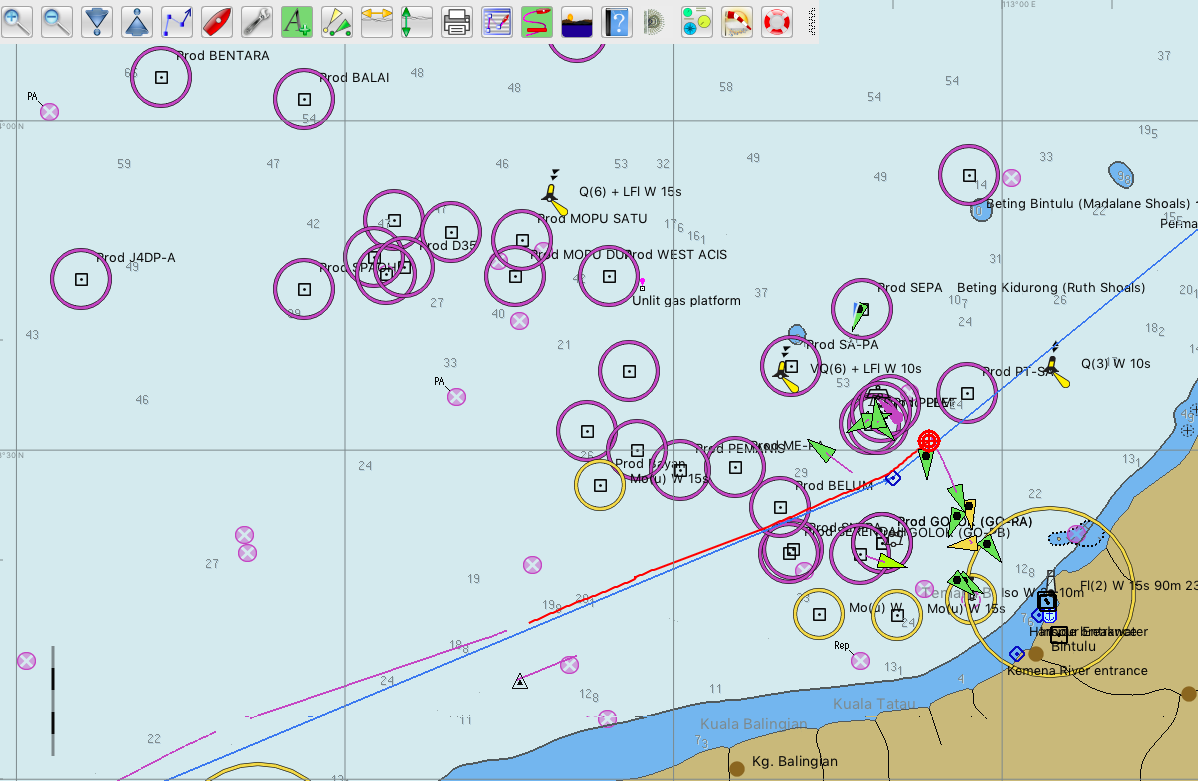1198x781 pixels.
Task: Click the chart scale bar at left
Action: point(53,701)
